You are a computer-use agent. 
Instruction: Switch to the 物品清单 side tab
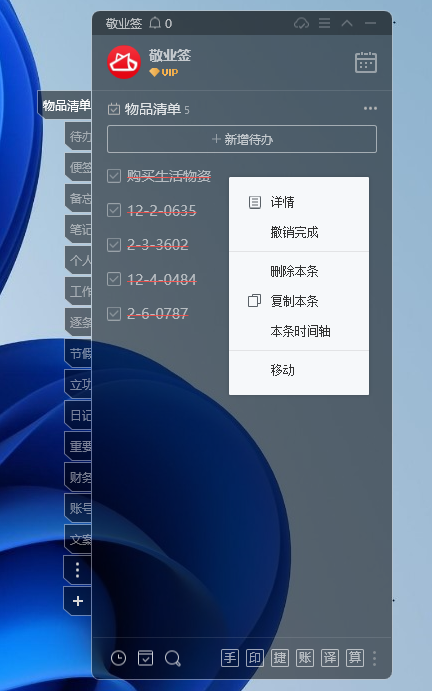coord(64,105)
